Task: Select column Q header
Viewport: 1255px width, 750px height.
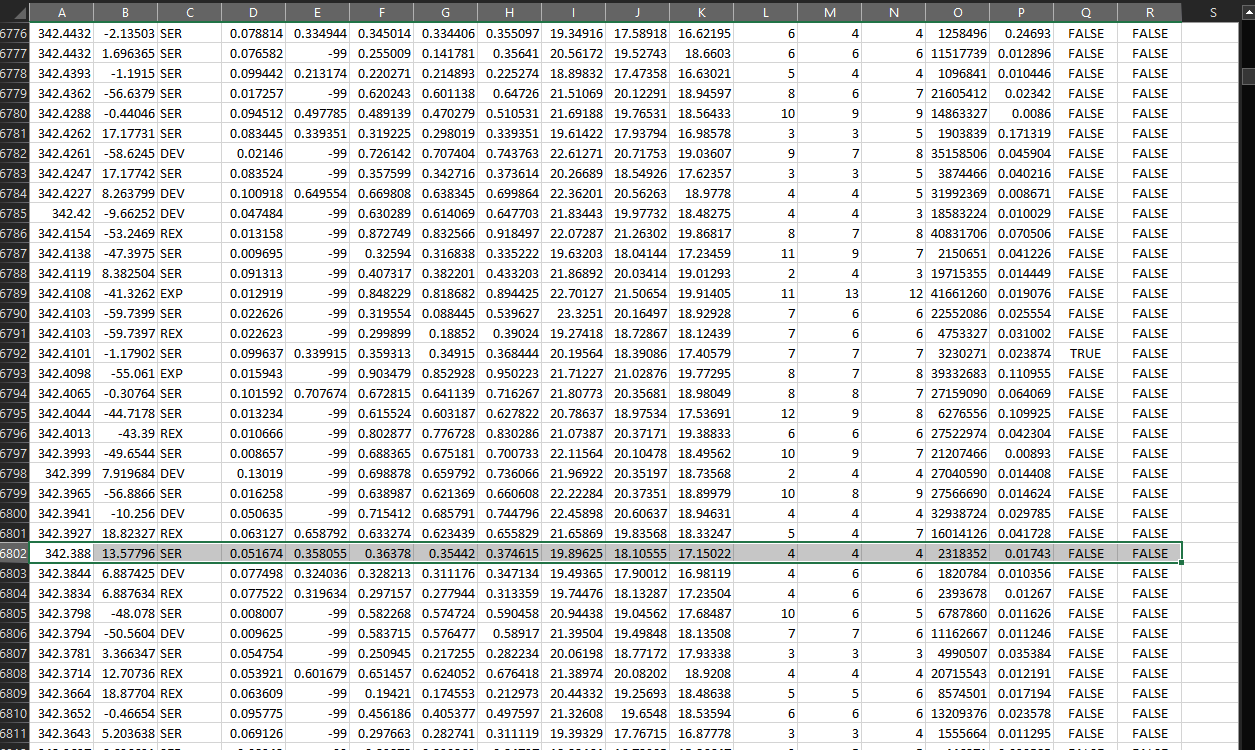Action: click(x=1086, y=12)
